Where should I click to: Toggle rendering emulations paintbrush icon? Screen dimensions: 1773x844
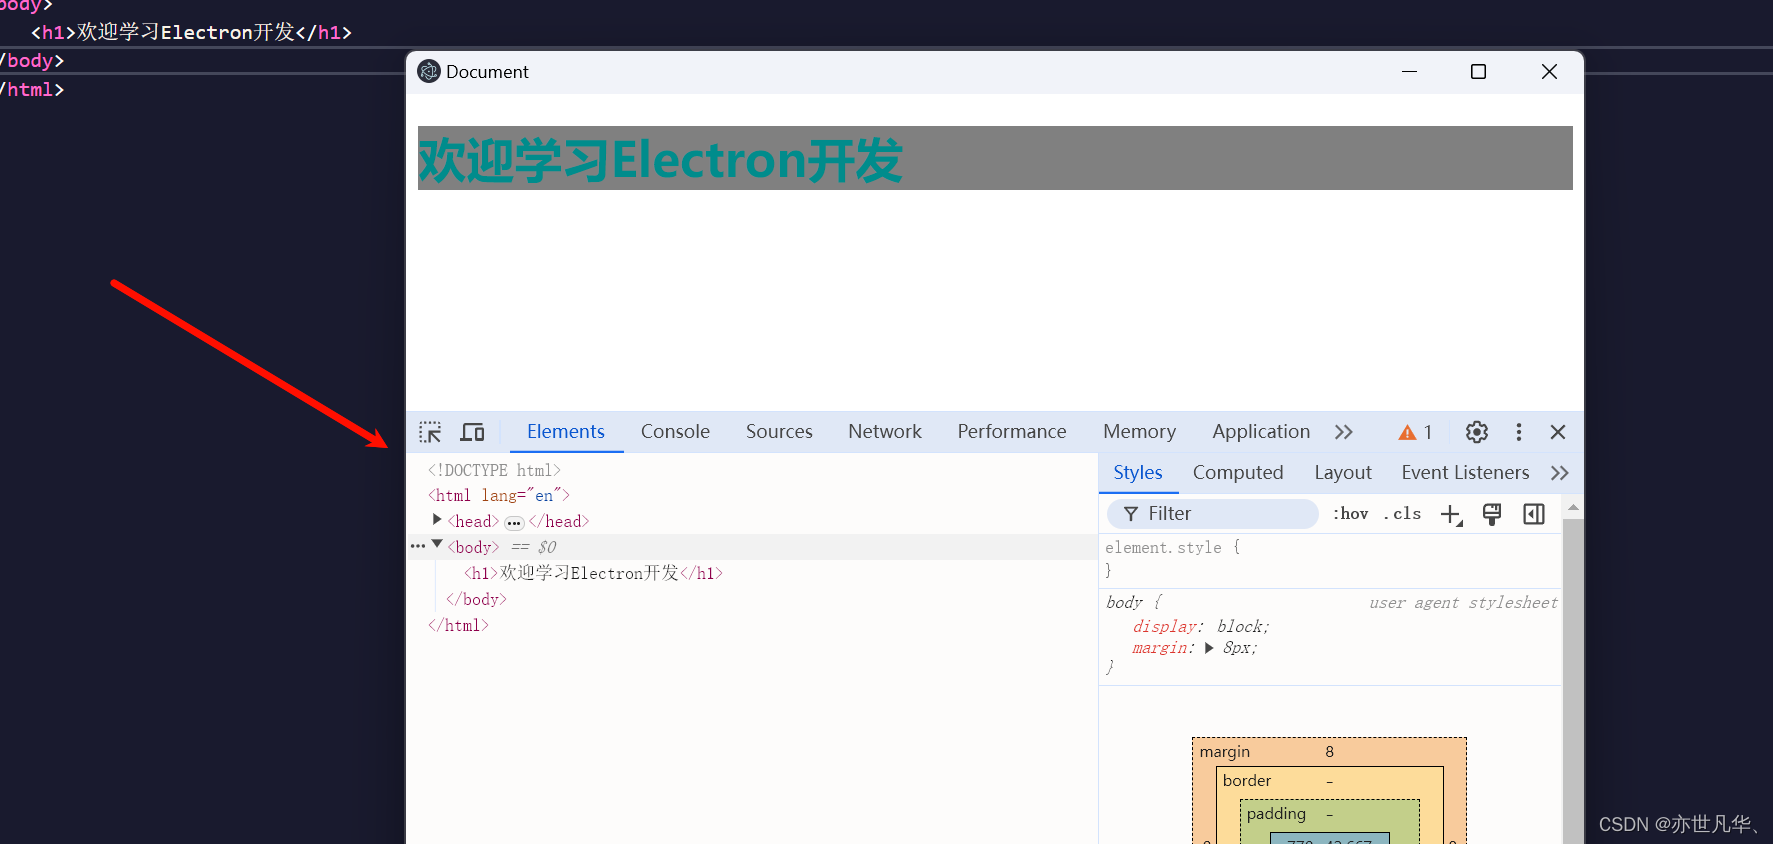pyautogui.click(x=1492, y=514)
